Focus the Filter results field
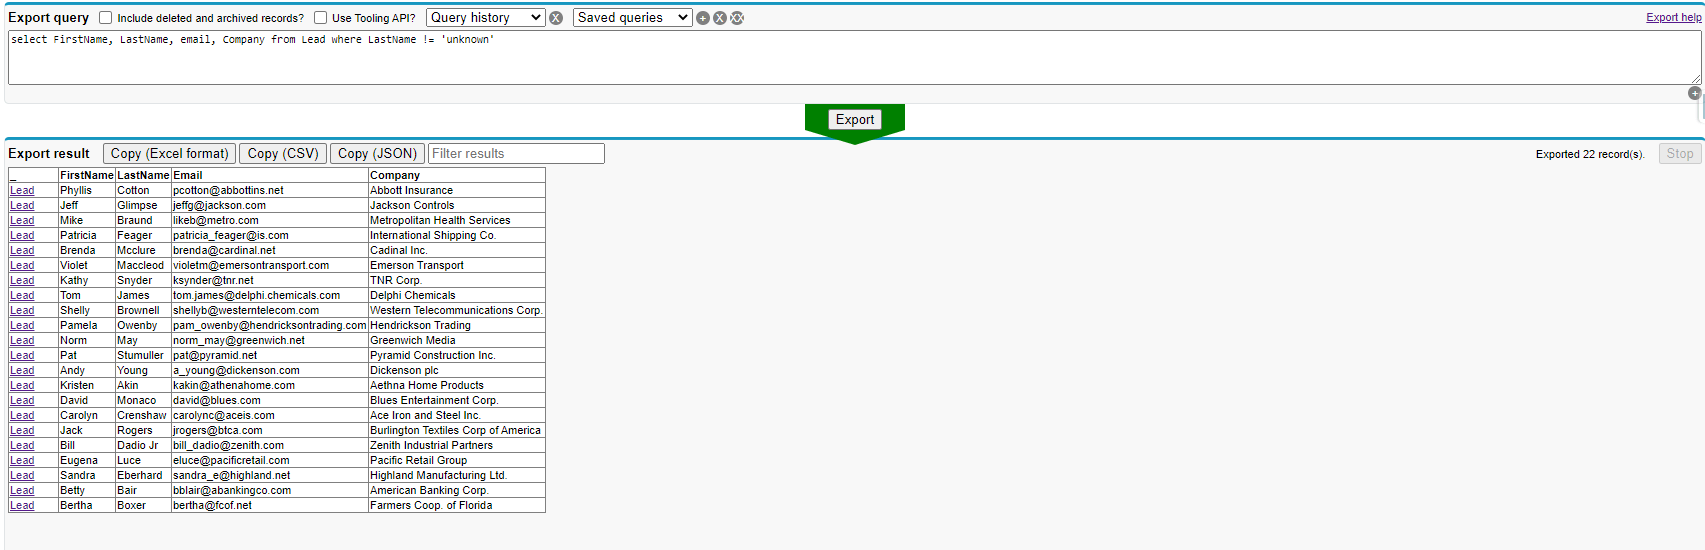 (516, 154)
